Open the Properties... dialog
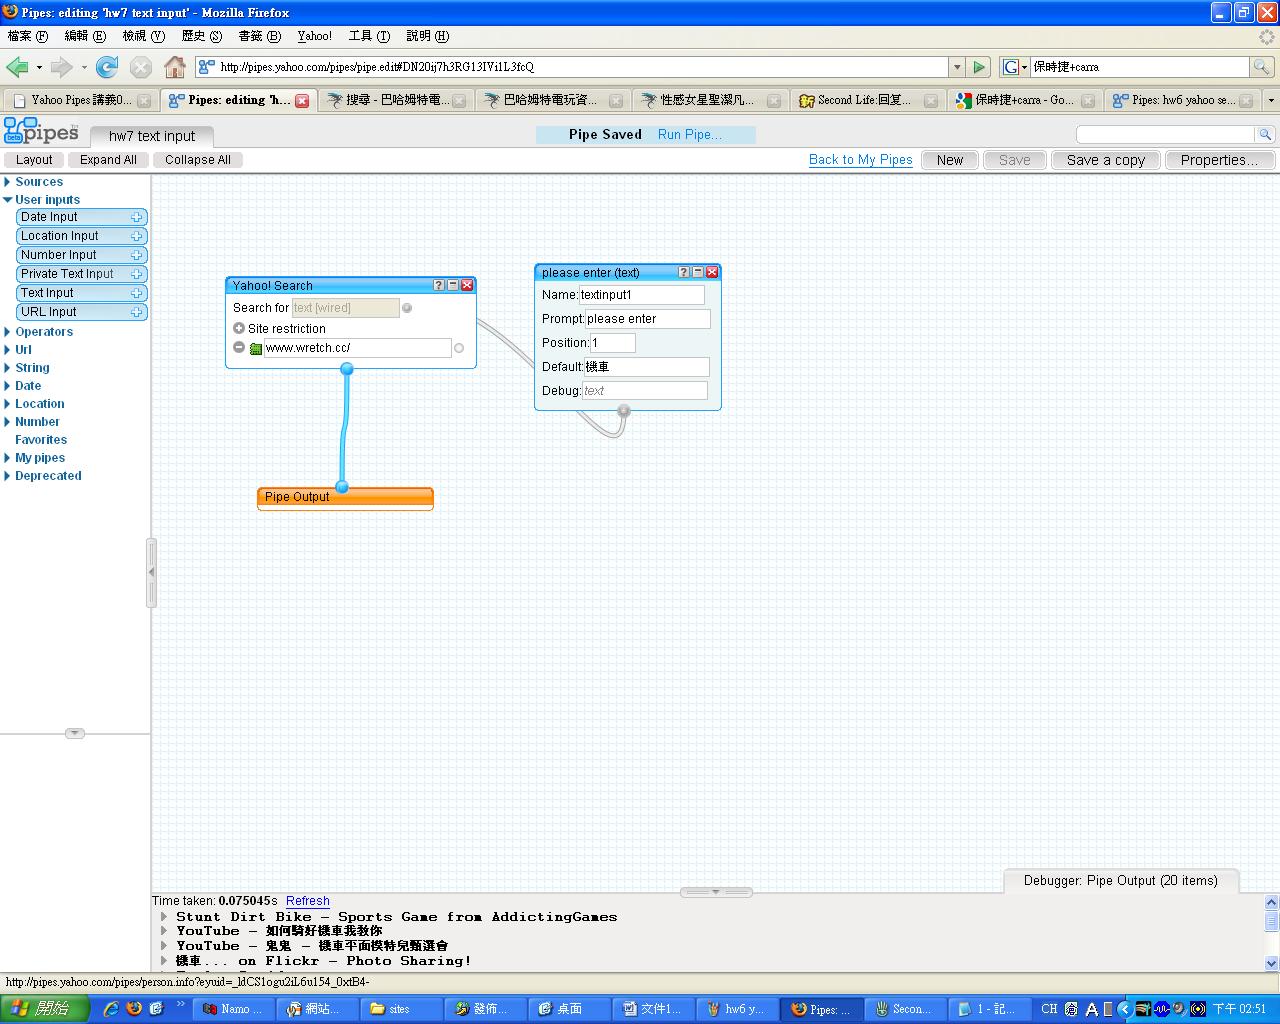1280x1024 pixels. coord(1220,160)
